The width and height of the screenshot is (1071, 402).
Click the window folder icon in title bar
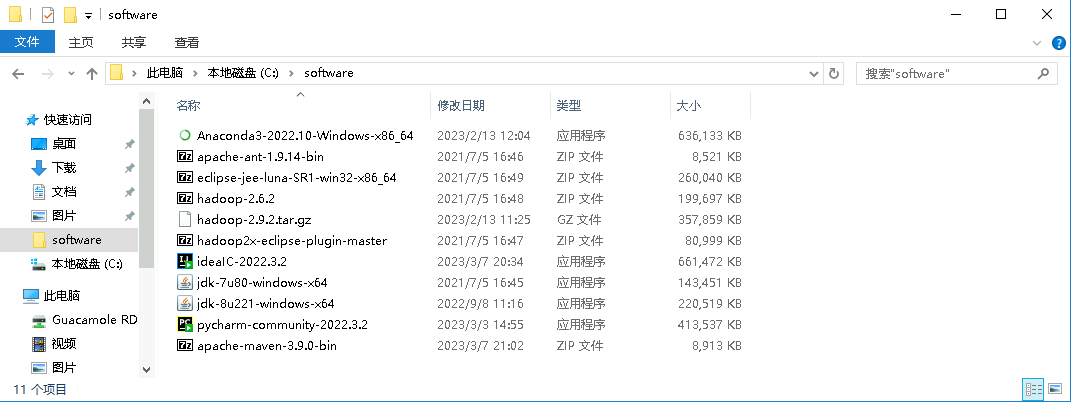(x=16, y=14)
